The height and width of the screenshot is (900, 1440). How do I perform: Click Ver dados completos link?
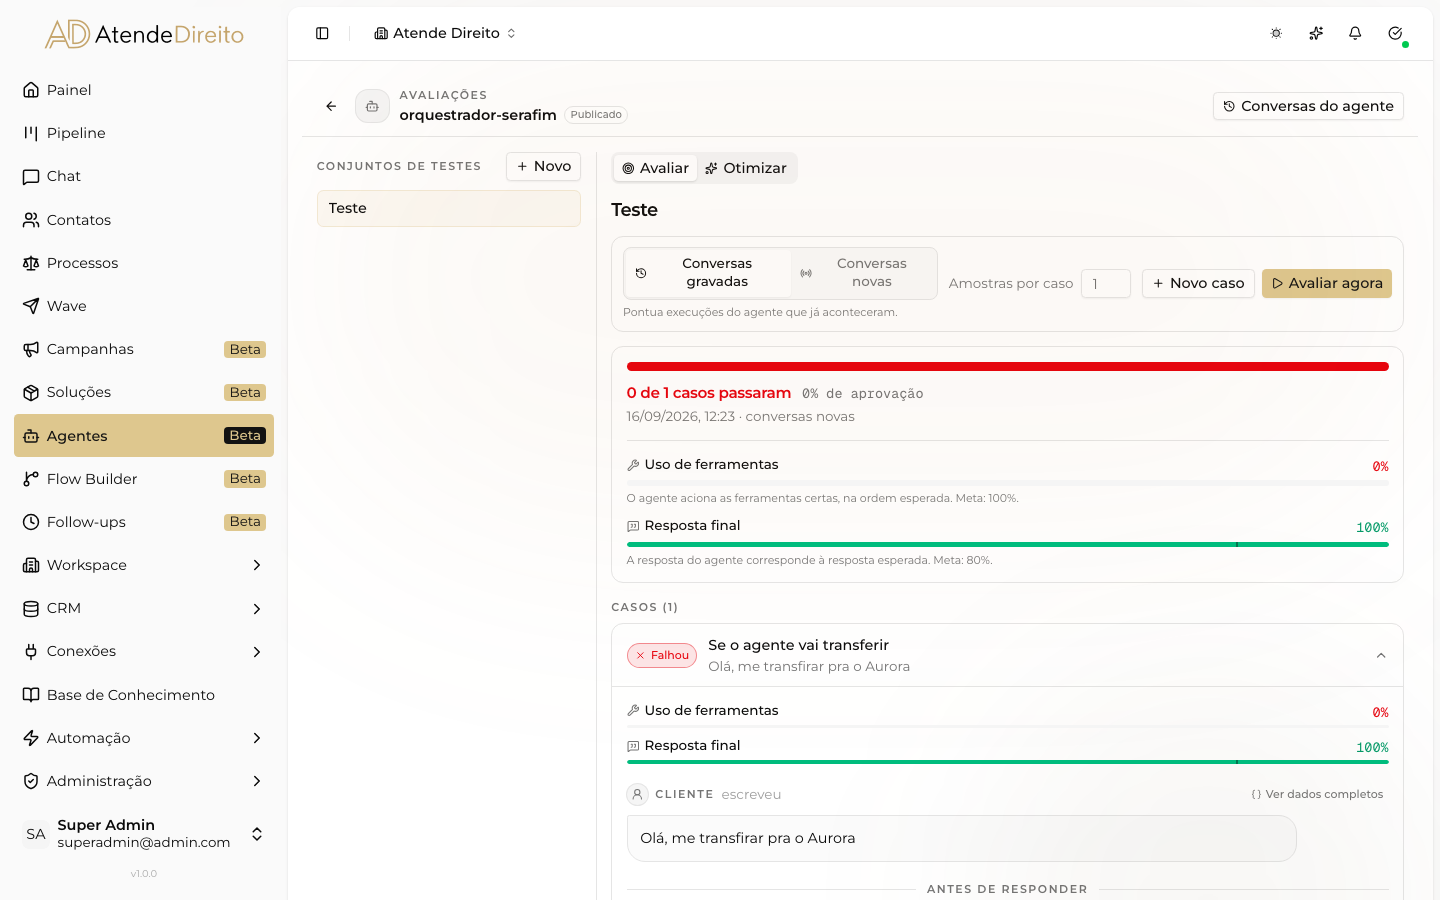pyautogui.click(x=1317, y=794)
